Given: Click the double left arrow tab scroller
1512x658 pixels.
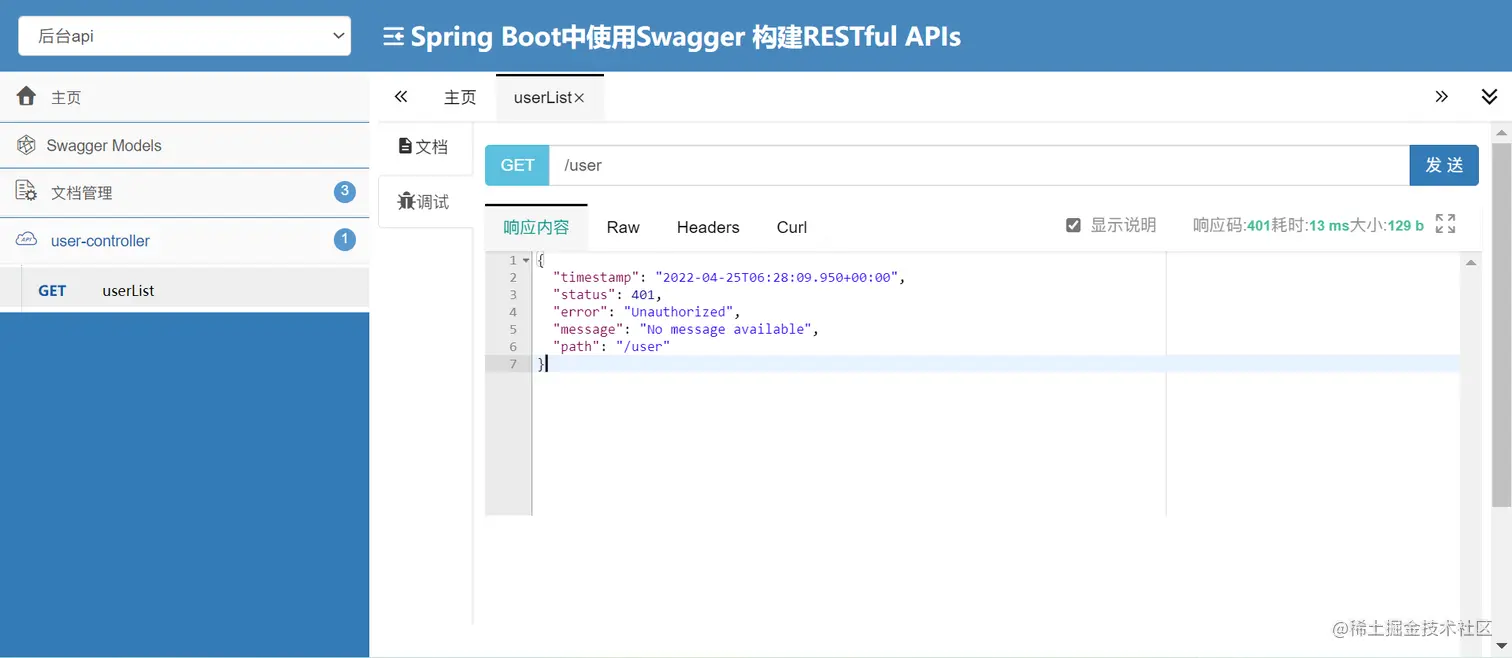Looking at the screenshot, I should [401, 97].
